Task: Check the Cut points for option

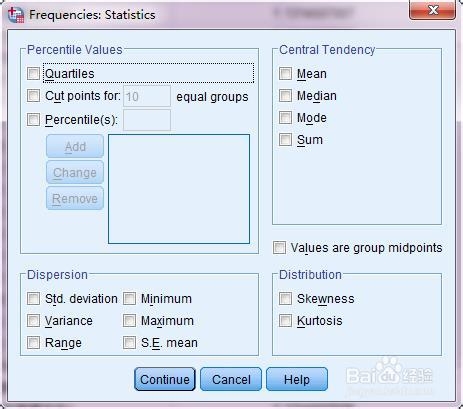Action: [x=33, y=96]
